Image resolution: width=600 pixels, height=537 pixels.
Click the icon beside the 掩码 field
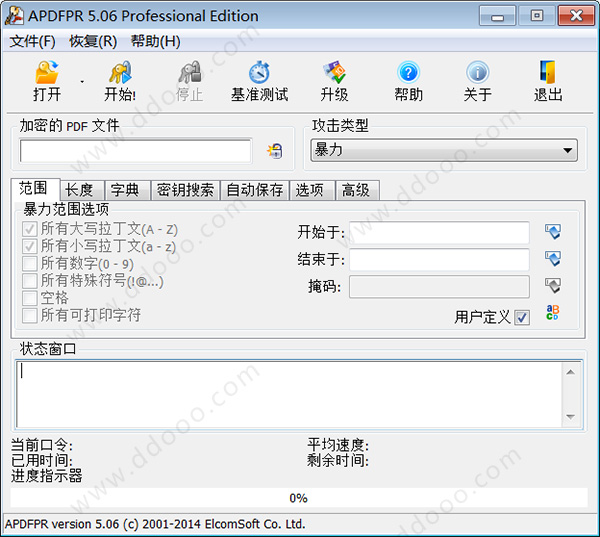coord(553,285)
